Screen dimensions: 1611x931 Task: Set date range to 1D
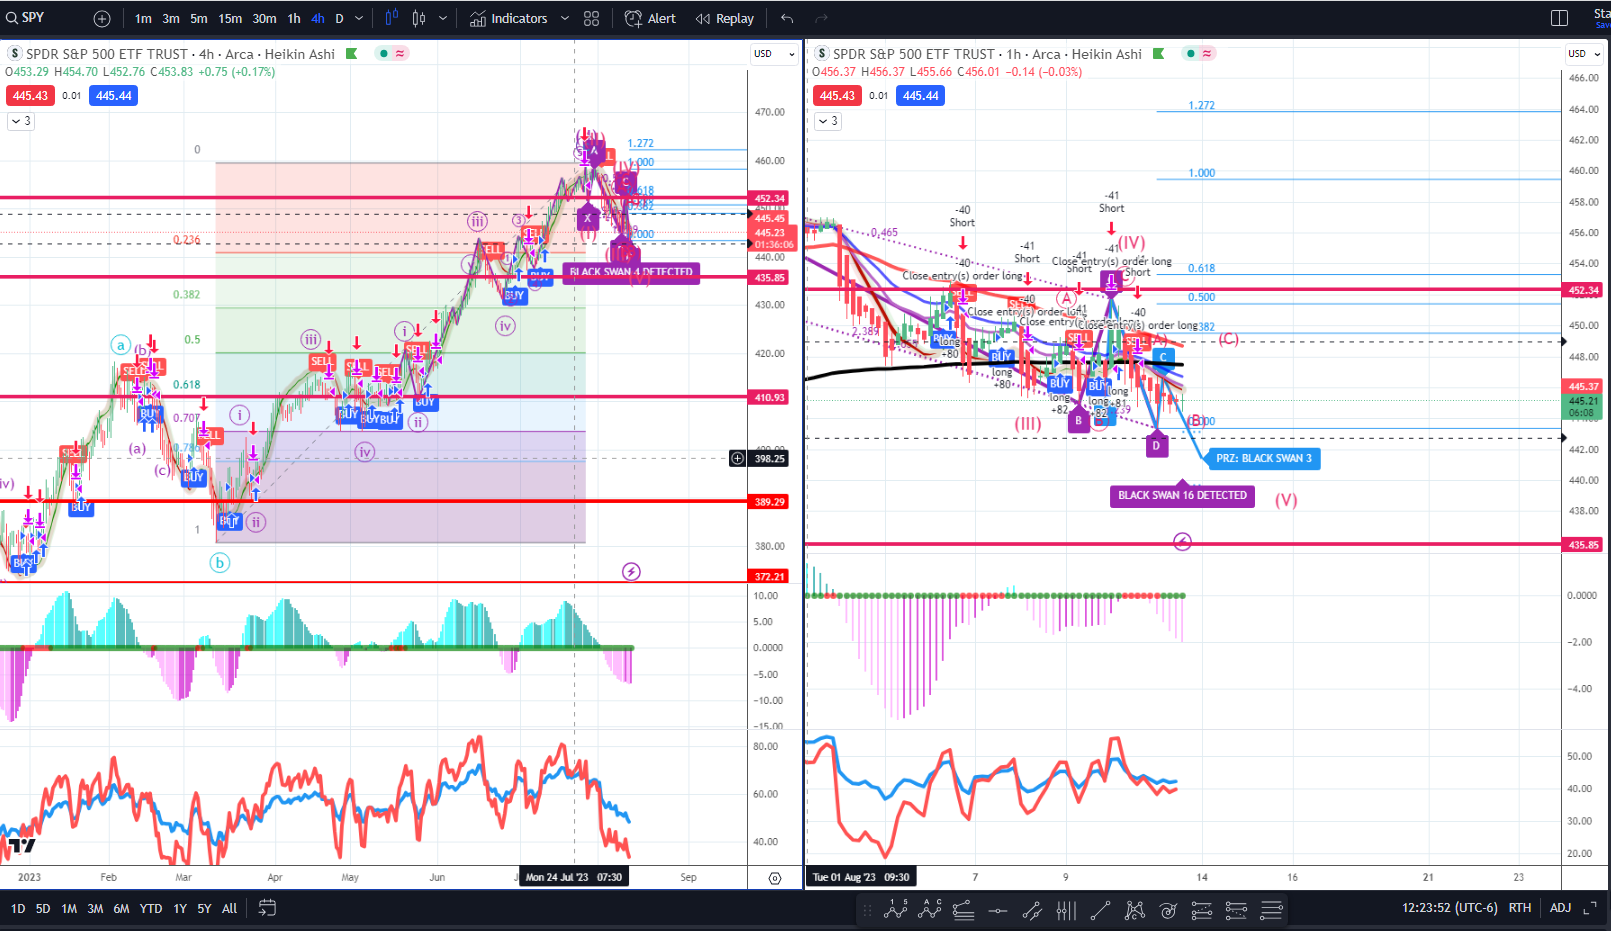(18, 909)
